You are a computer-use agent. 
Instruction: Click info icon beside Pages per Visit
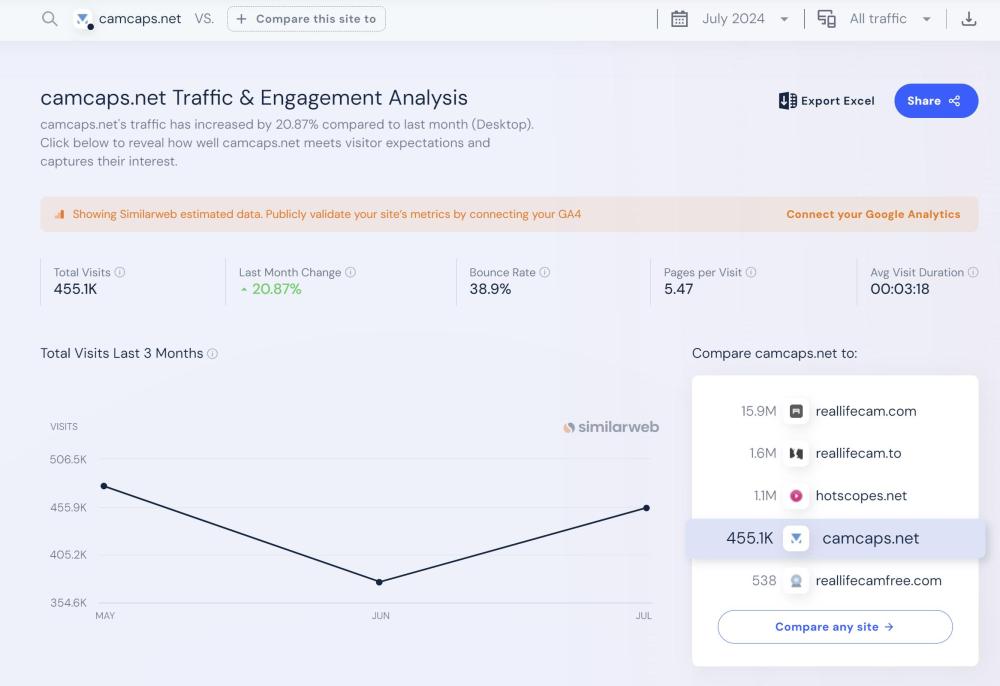coord(751,272)
